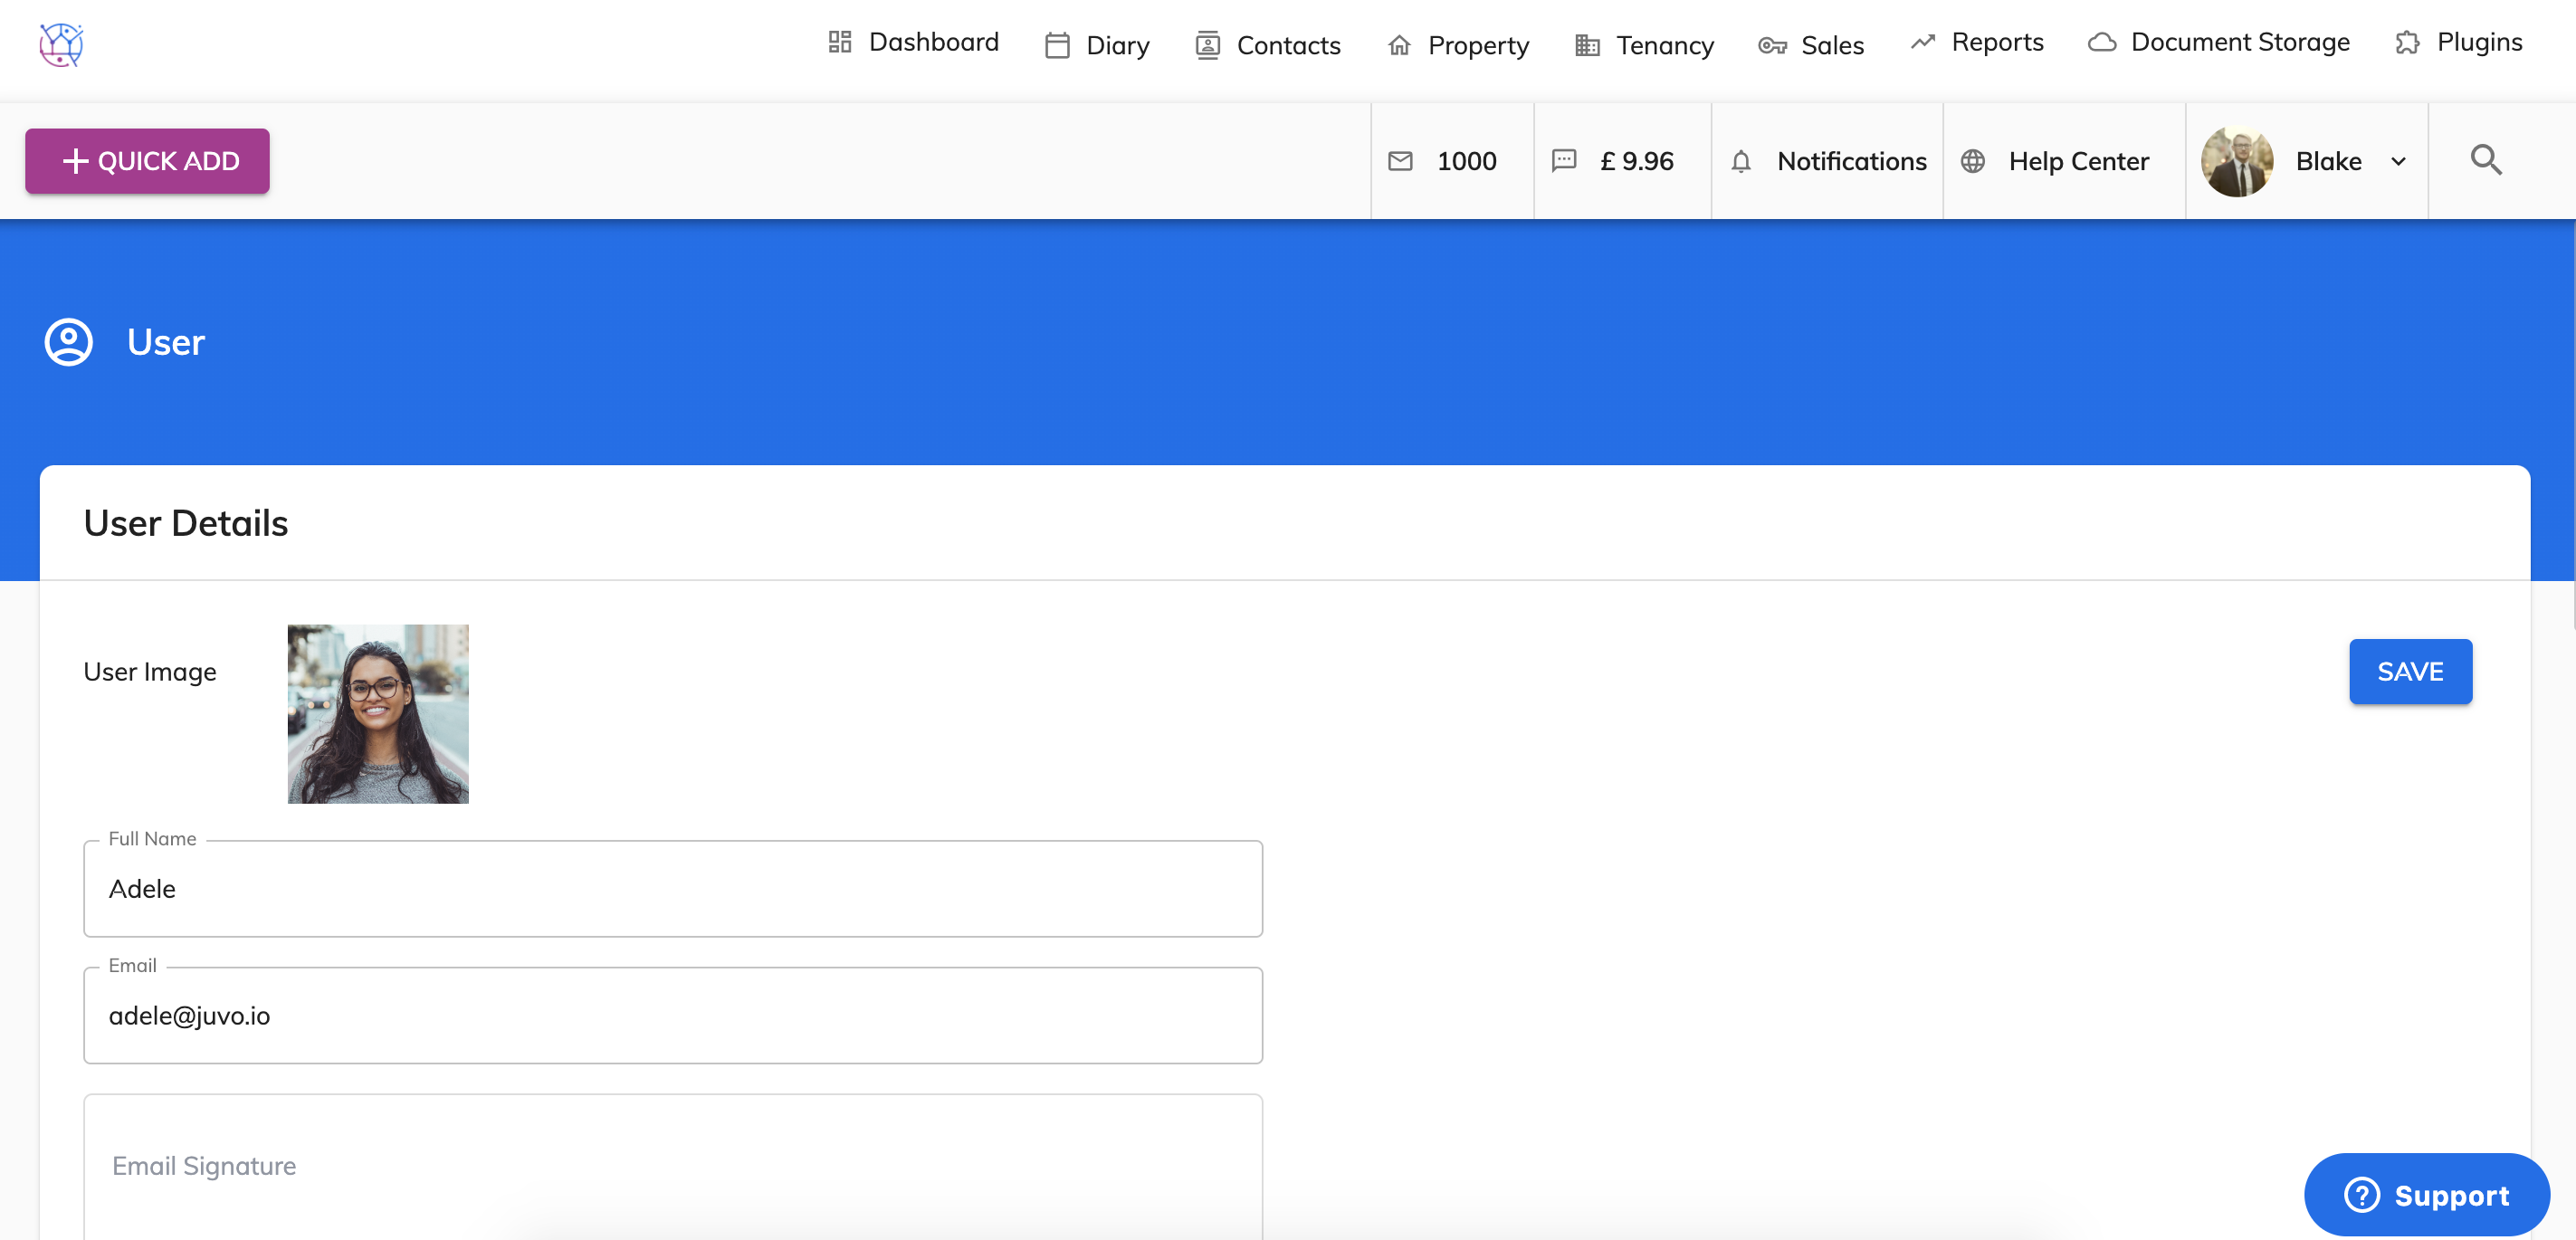Open the Contacts menu
Image resolution: width=2576 pixels, height=1240 pixels.
1267,45
